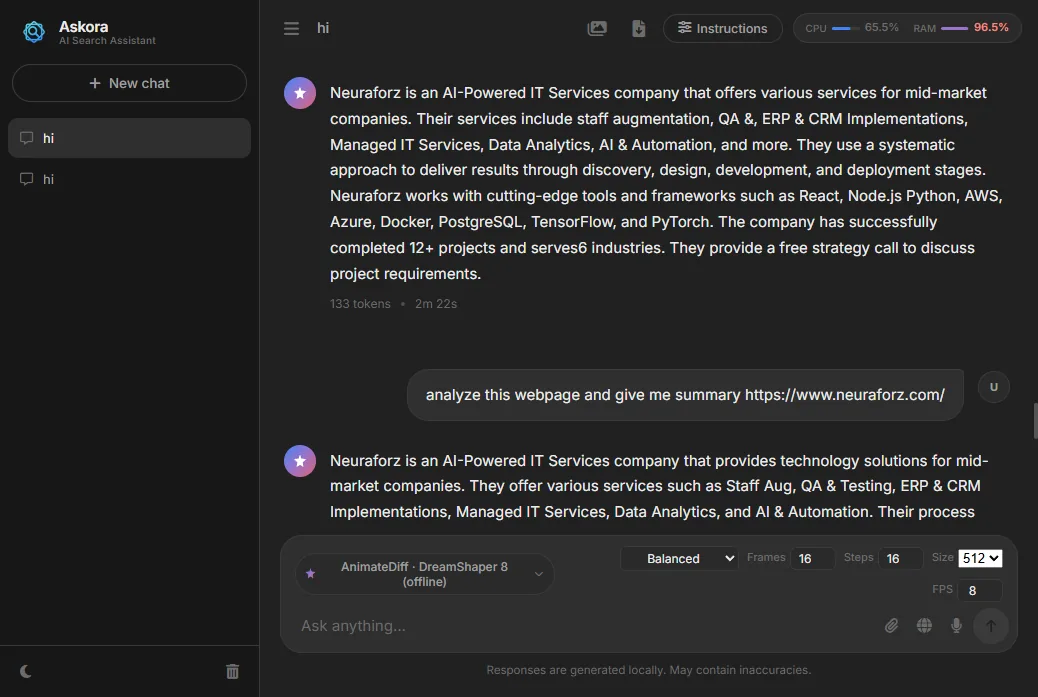The height and width of the screenshot is (697, 1038).
Task: Click the download/export chat icon
Action: (x=639, y=28)
